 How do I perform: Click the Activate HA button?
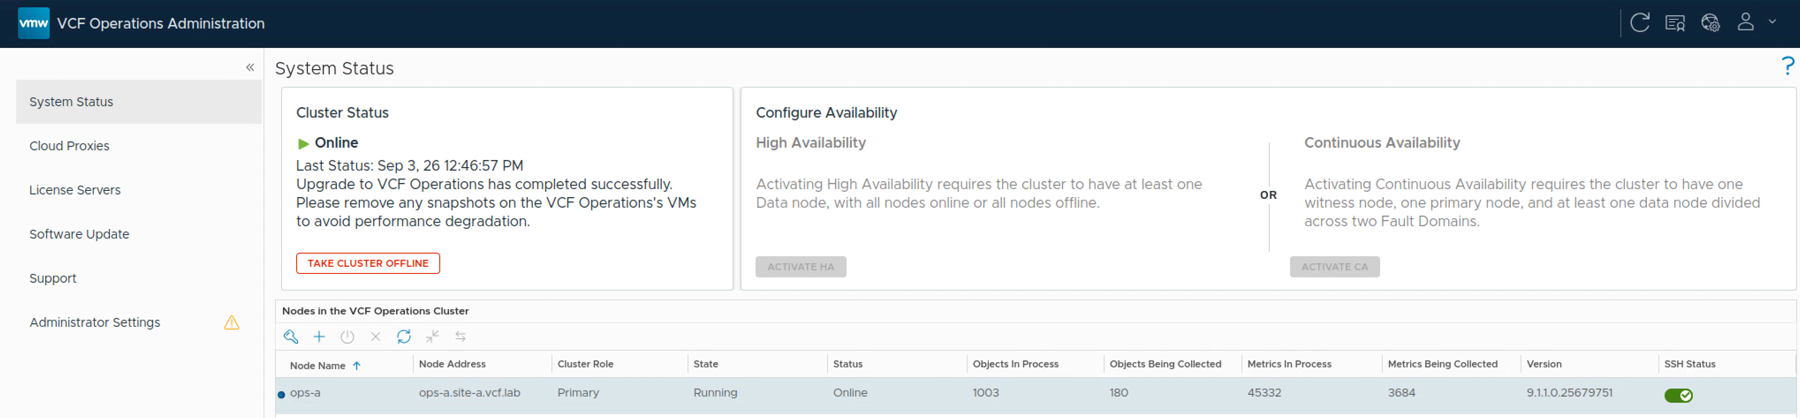pyautogui.click(x=801, y=267)
